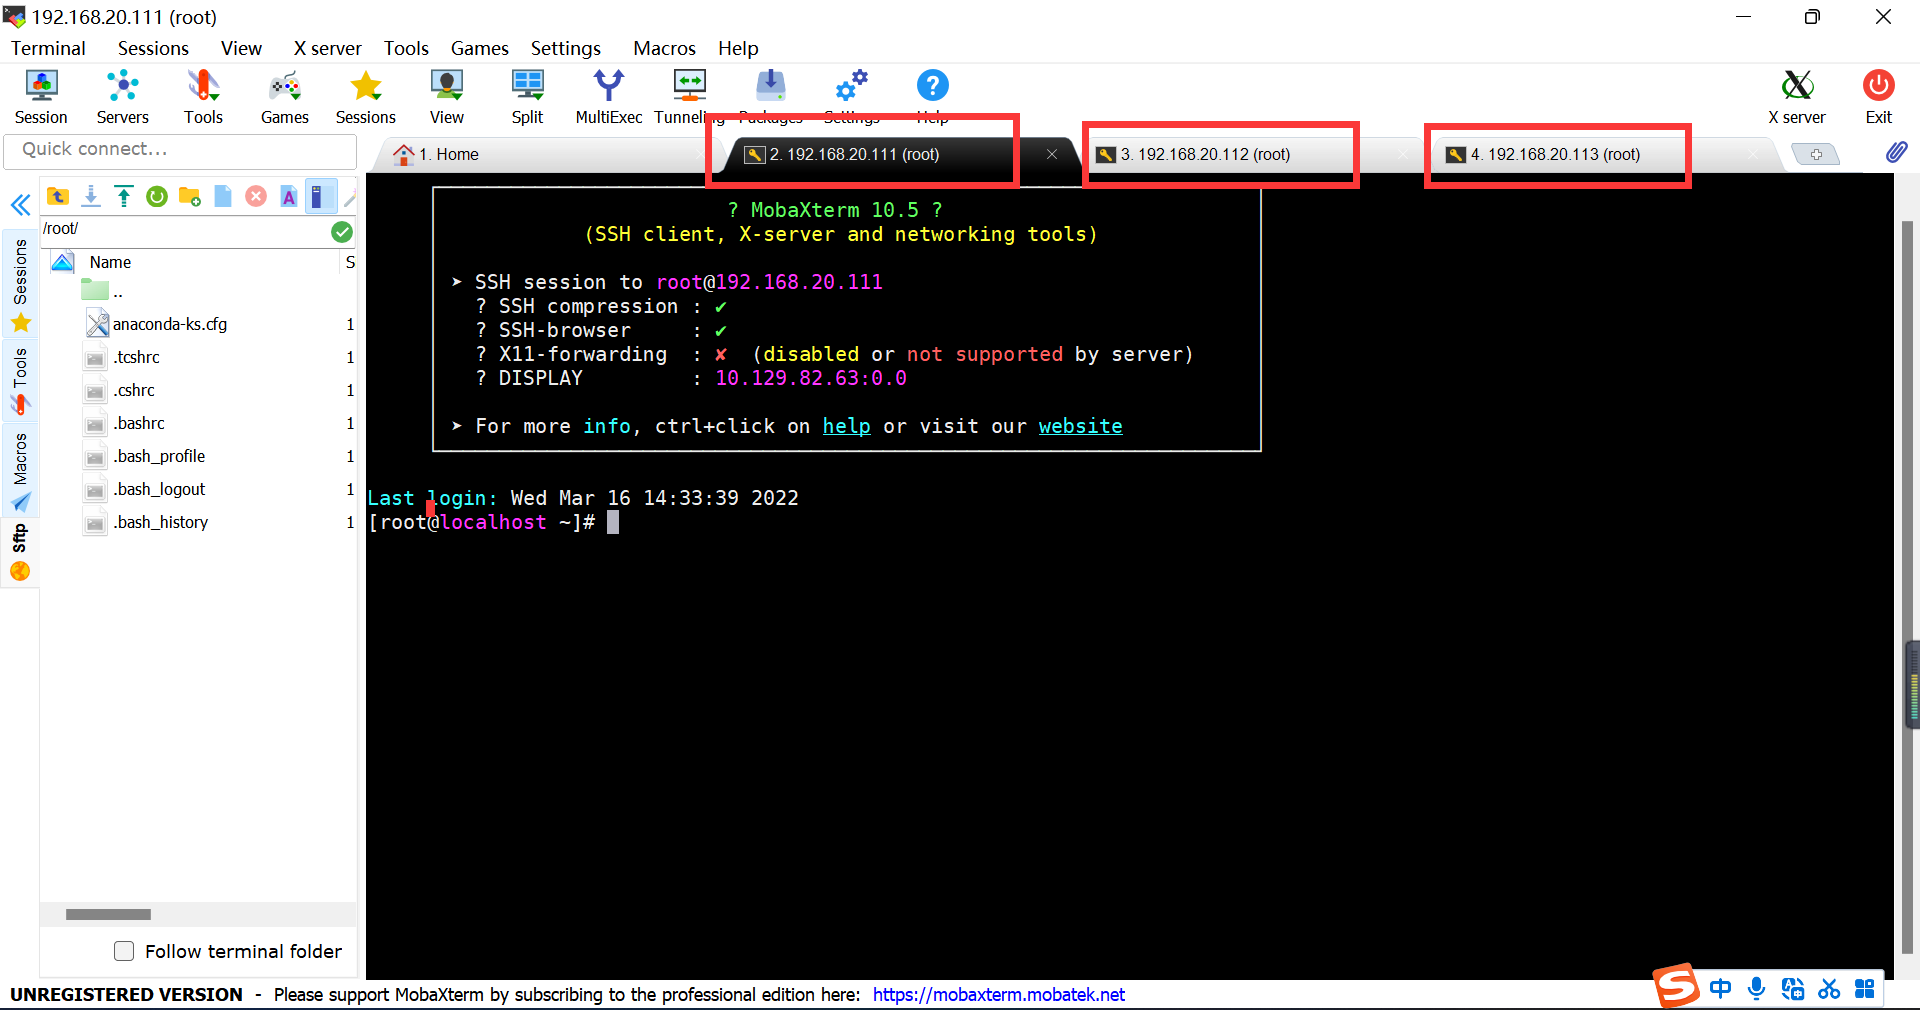Image resolution: width=1920 pixels, height=1010 pixels.
Task: Click the paperclip icon at the tab bar's end
Action: (x=1896, y=152)
